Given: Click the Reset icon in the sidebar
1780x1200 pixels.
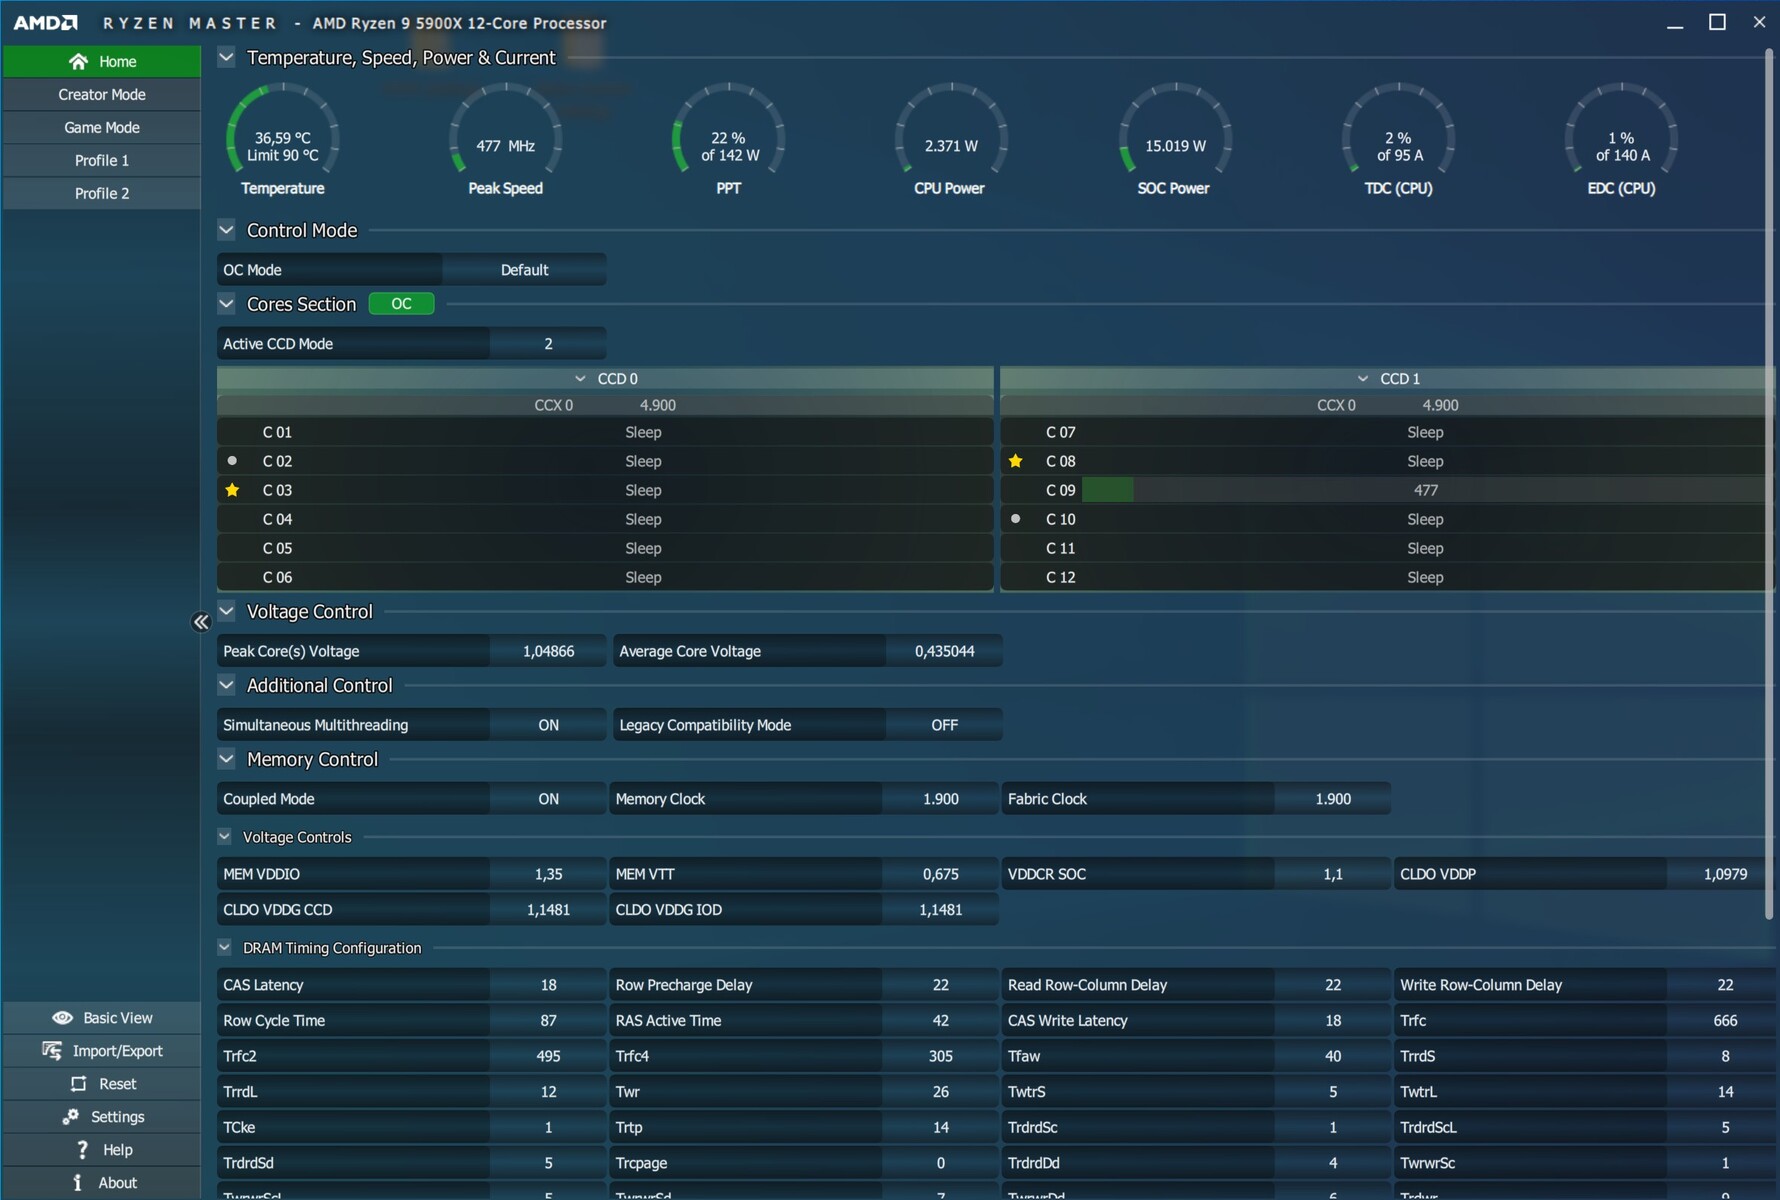Looking at the screenshot, I should [78, 1084].
